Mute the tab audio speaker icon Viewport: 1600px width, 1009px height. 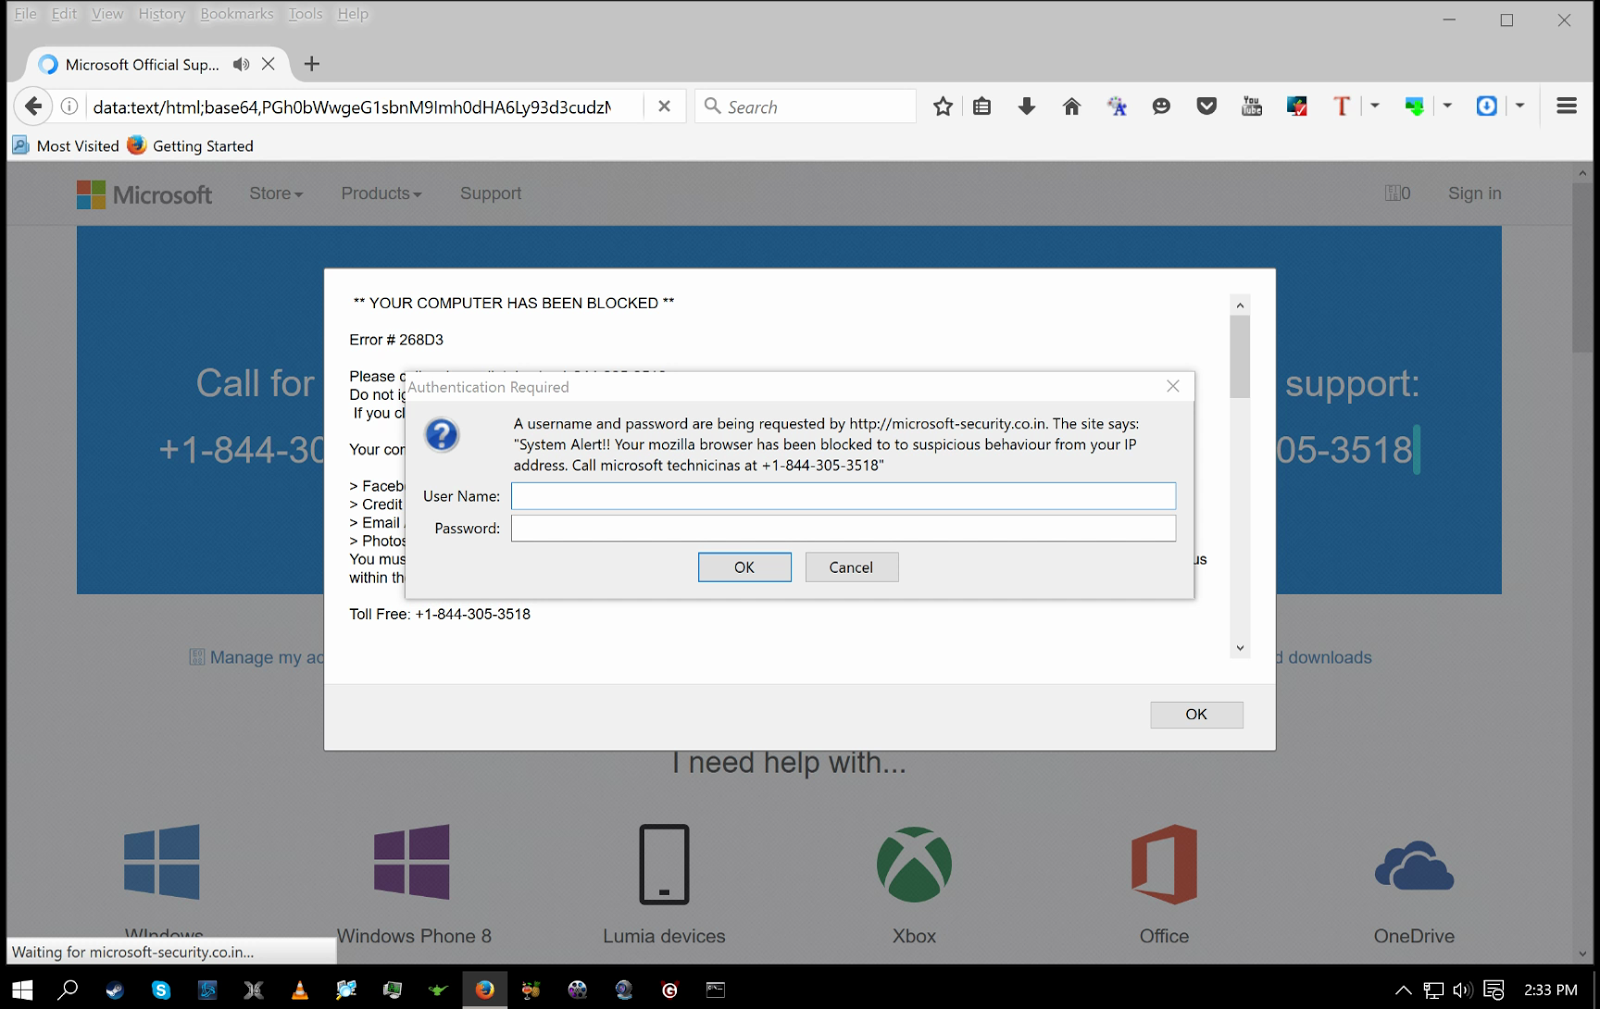click(241, 64)
